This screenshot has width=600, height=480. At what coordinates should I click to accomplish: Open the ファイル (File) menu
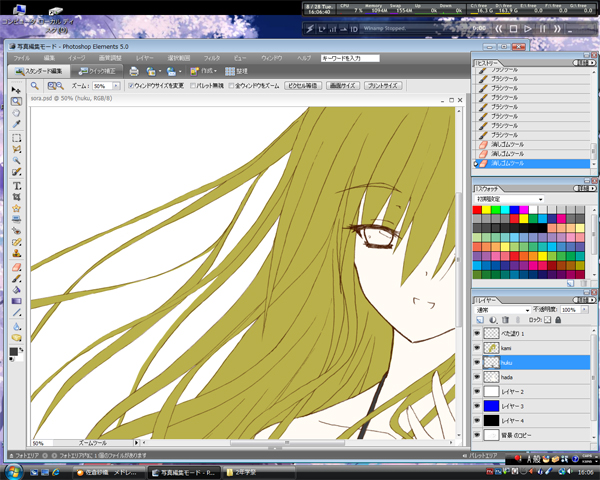(x=21, y=58)
